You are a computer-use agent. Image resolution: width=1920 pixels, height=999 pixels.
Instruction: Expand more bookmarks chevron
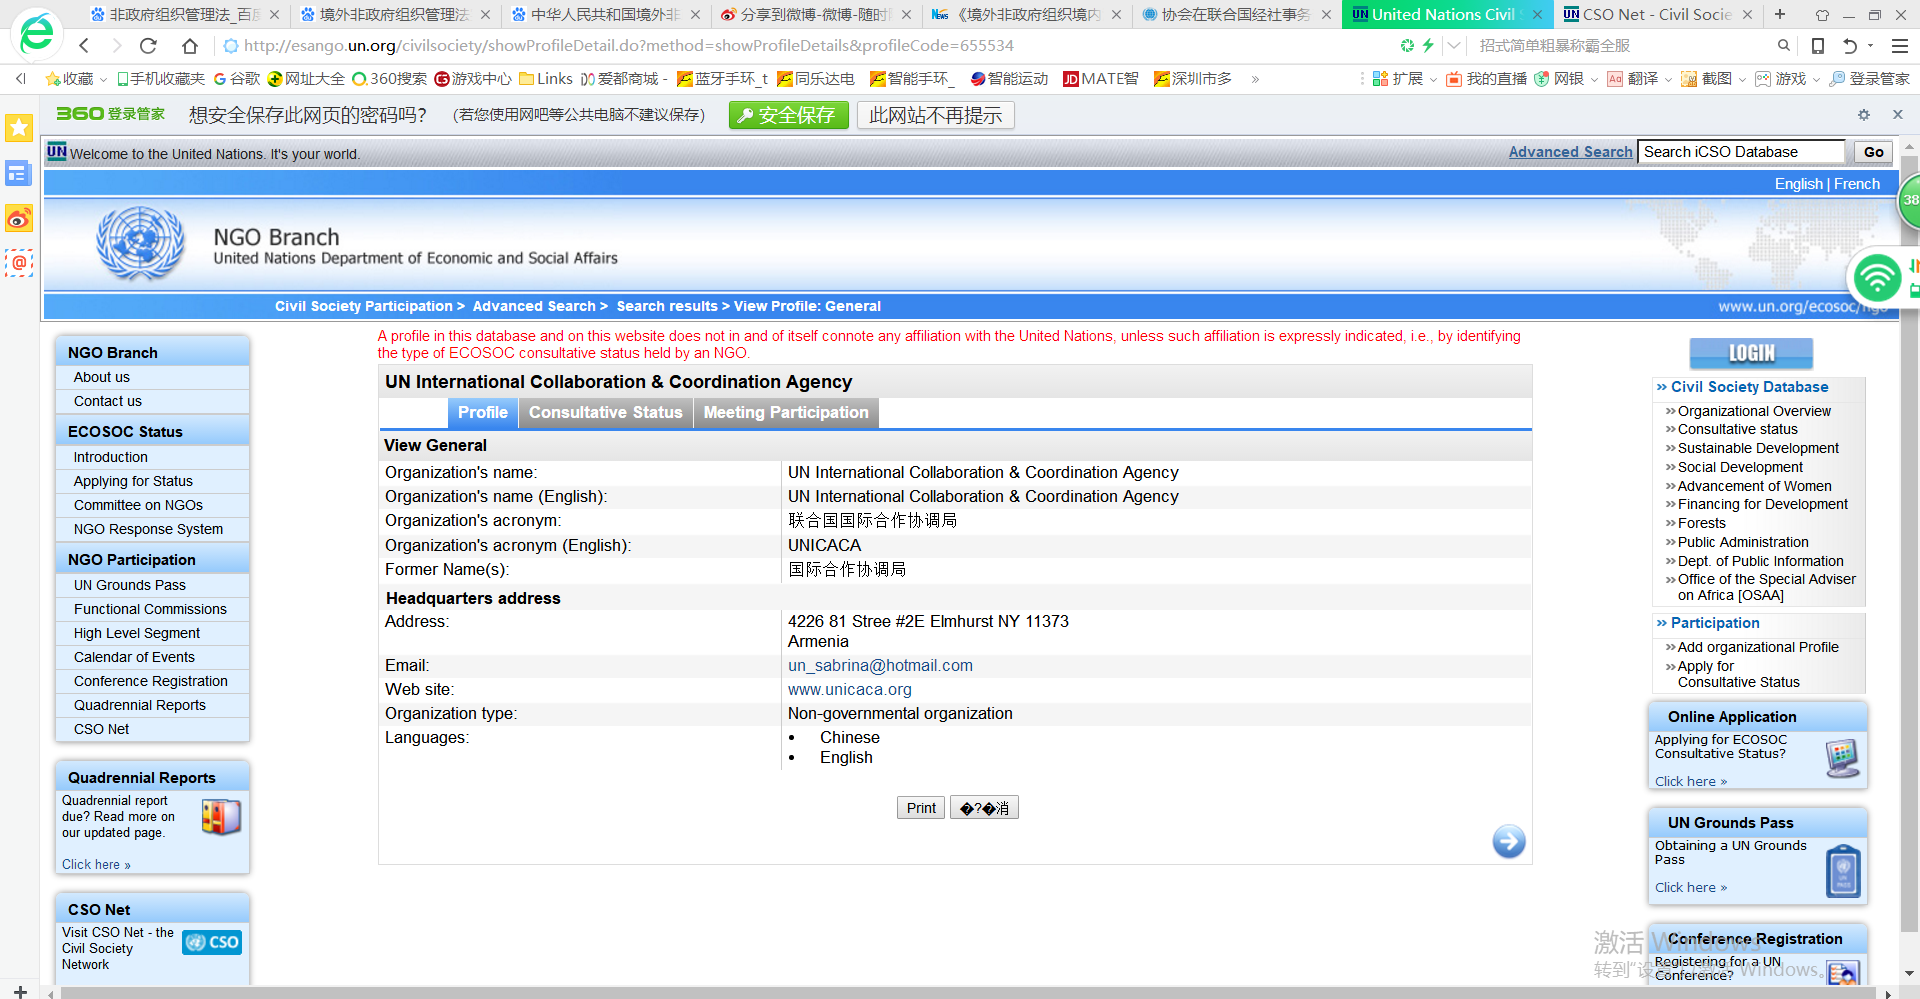1255,79
